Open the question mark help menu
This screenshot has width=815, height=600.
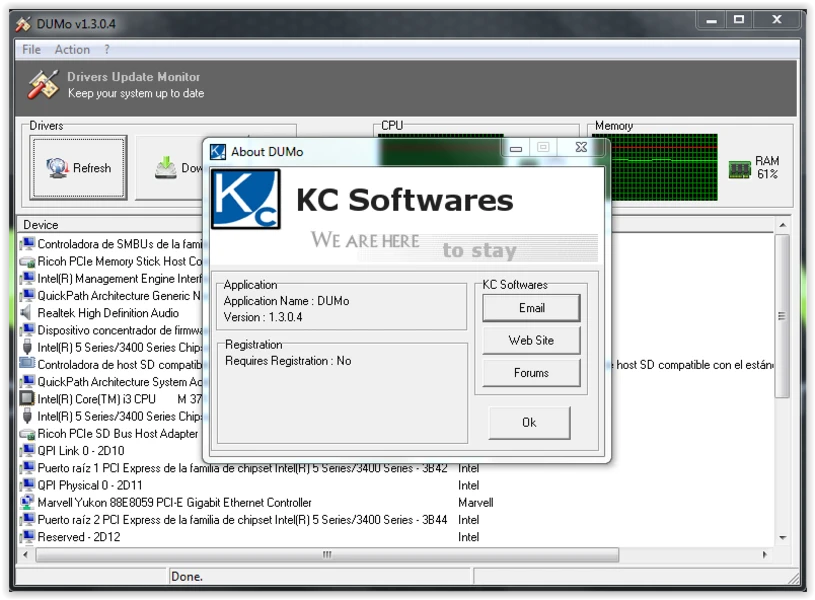(107, 49)
